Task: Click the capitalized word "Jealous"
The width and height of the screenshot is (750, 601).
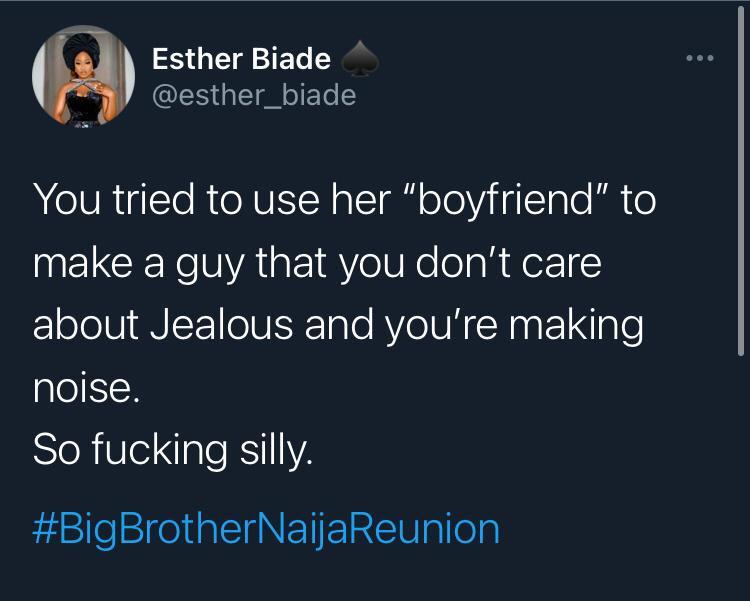Action: pyautogui.click(x=221, y=325)
